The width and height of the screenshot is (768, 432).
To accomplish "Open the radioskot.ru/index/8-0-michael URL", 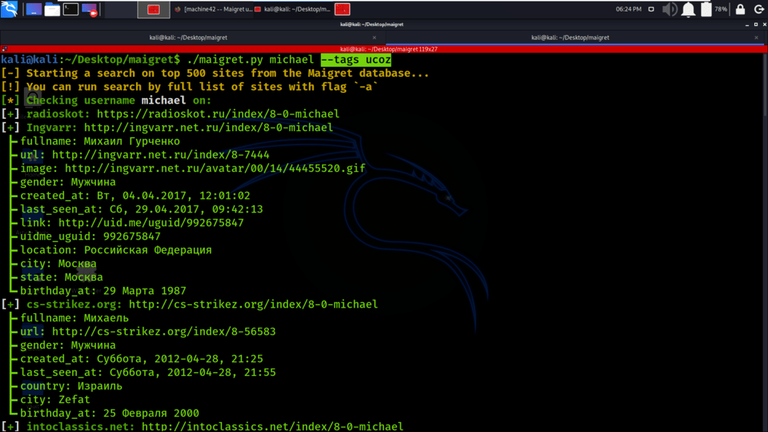I will coord(218,114).
